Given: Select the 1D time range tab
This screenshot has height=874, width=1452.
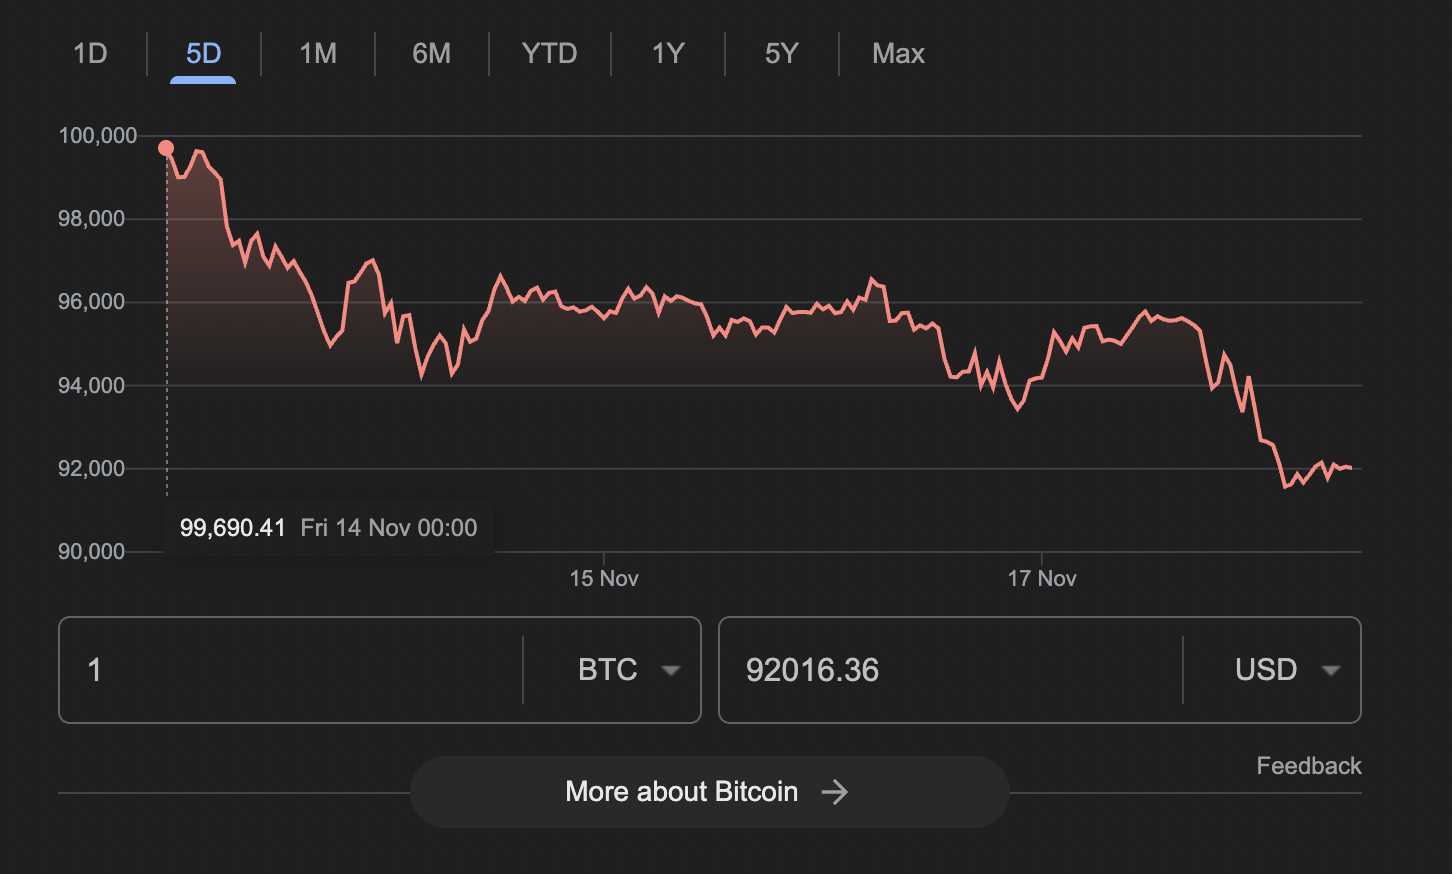Looking at the screenshot, I should [x=89, y=54].
